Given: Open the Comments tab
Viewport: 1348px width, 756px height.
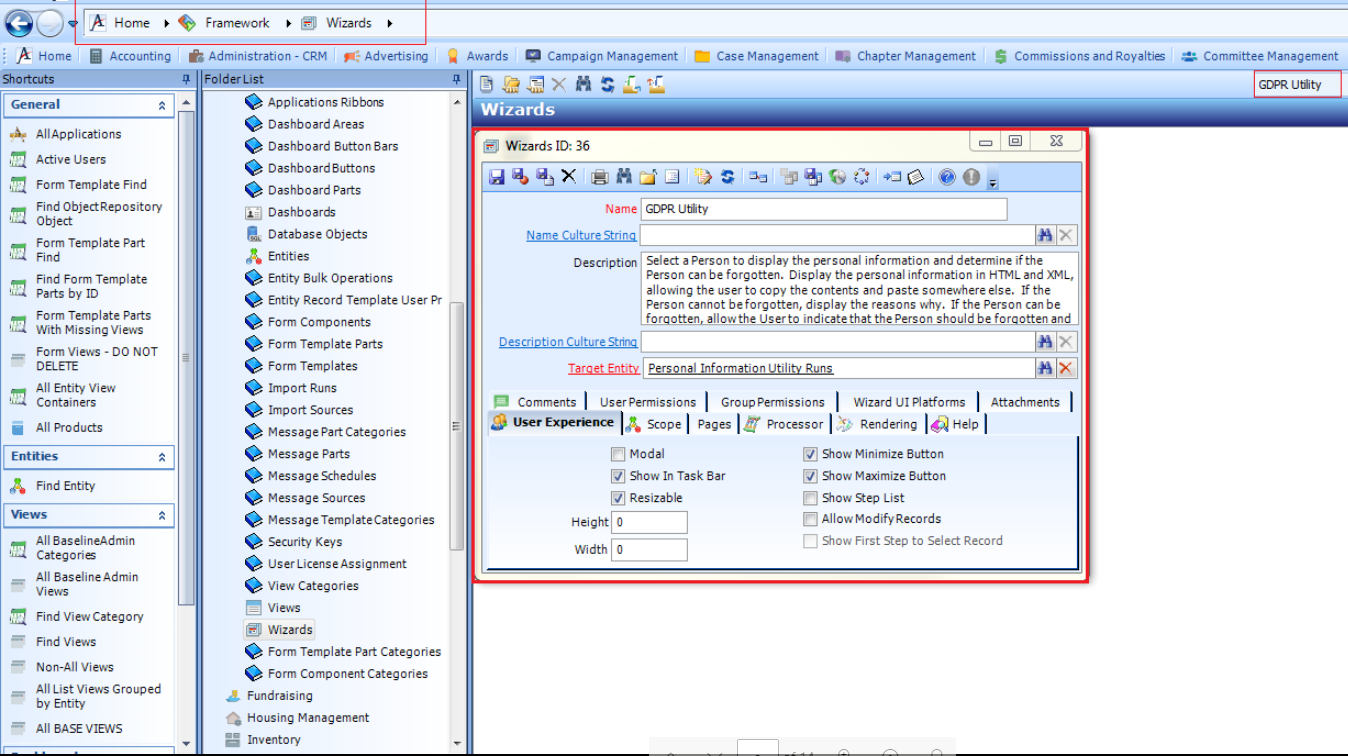Looking at the screenshot, I should tap(535, 402).
